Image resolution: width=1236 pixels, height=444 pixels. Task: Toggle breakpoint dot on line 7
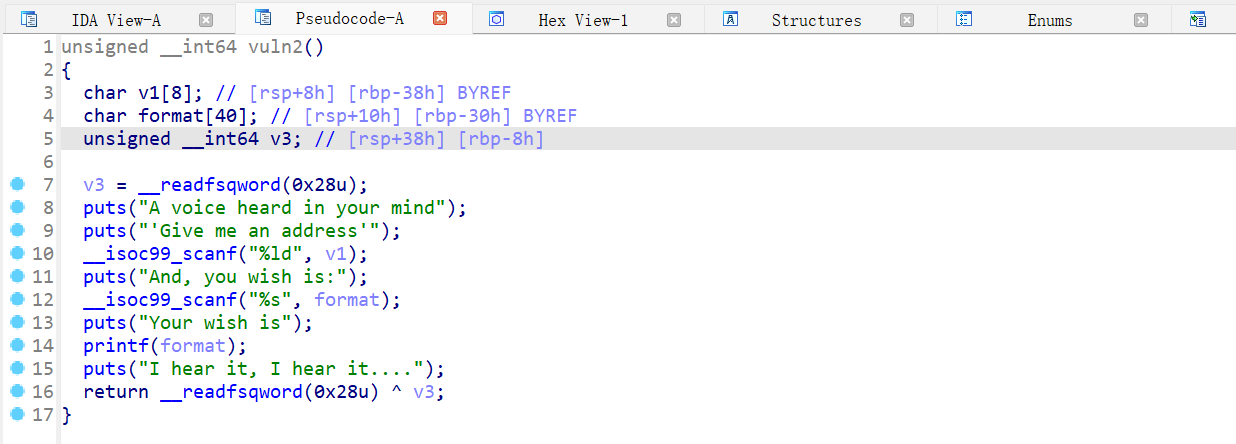(x=17, y=184)
